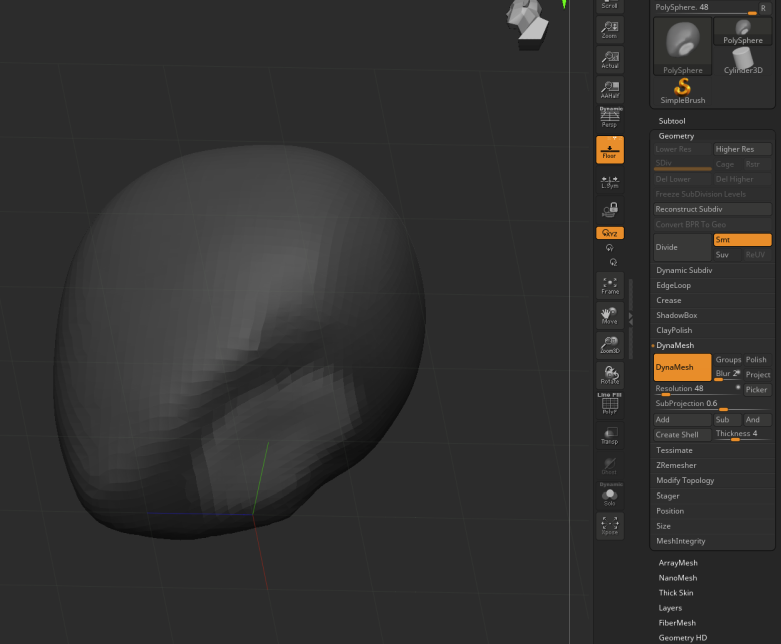This screenshot has height=644, width=781.
Task: Open the ArrayMesh panel
Action: pyautogui.click(x=678, y=563)
